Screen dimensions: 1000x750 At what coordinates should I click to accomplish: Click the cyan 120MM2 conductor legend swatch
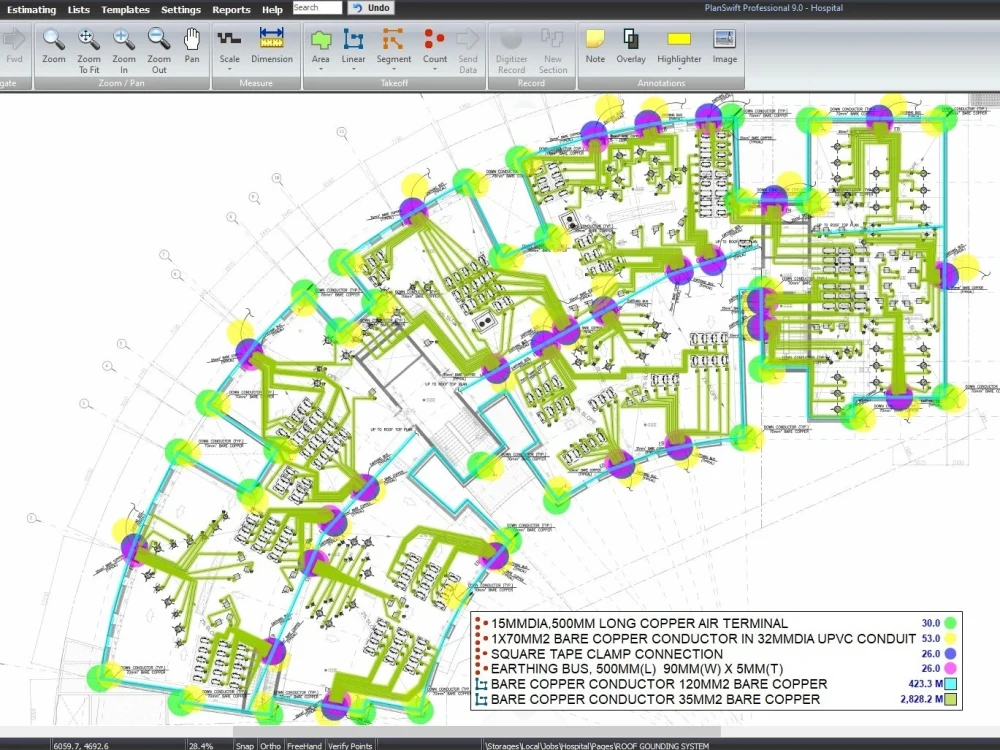950,684
